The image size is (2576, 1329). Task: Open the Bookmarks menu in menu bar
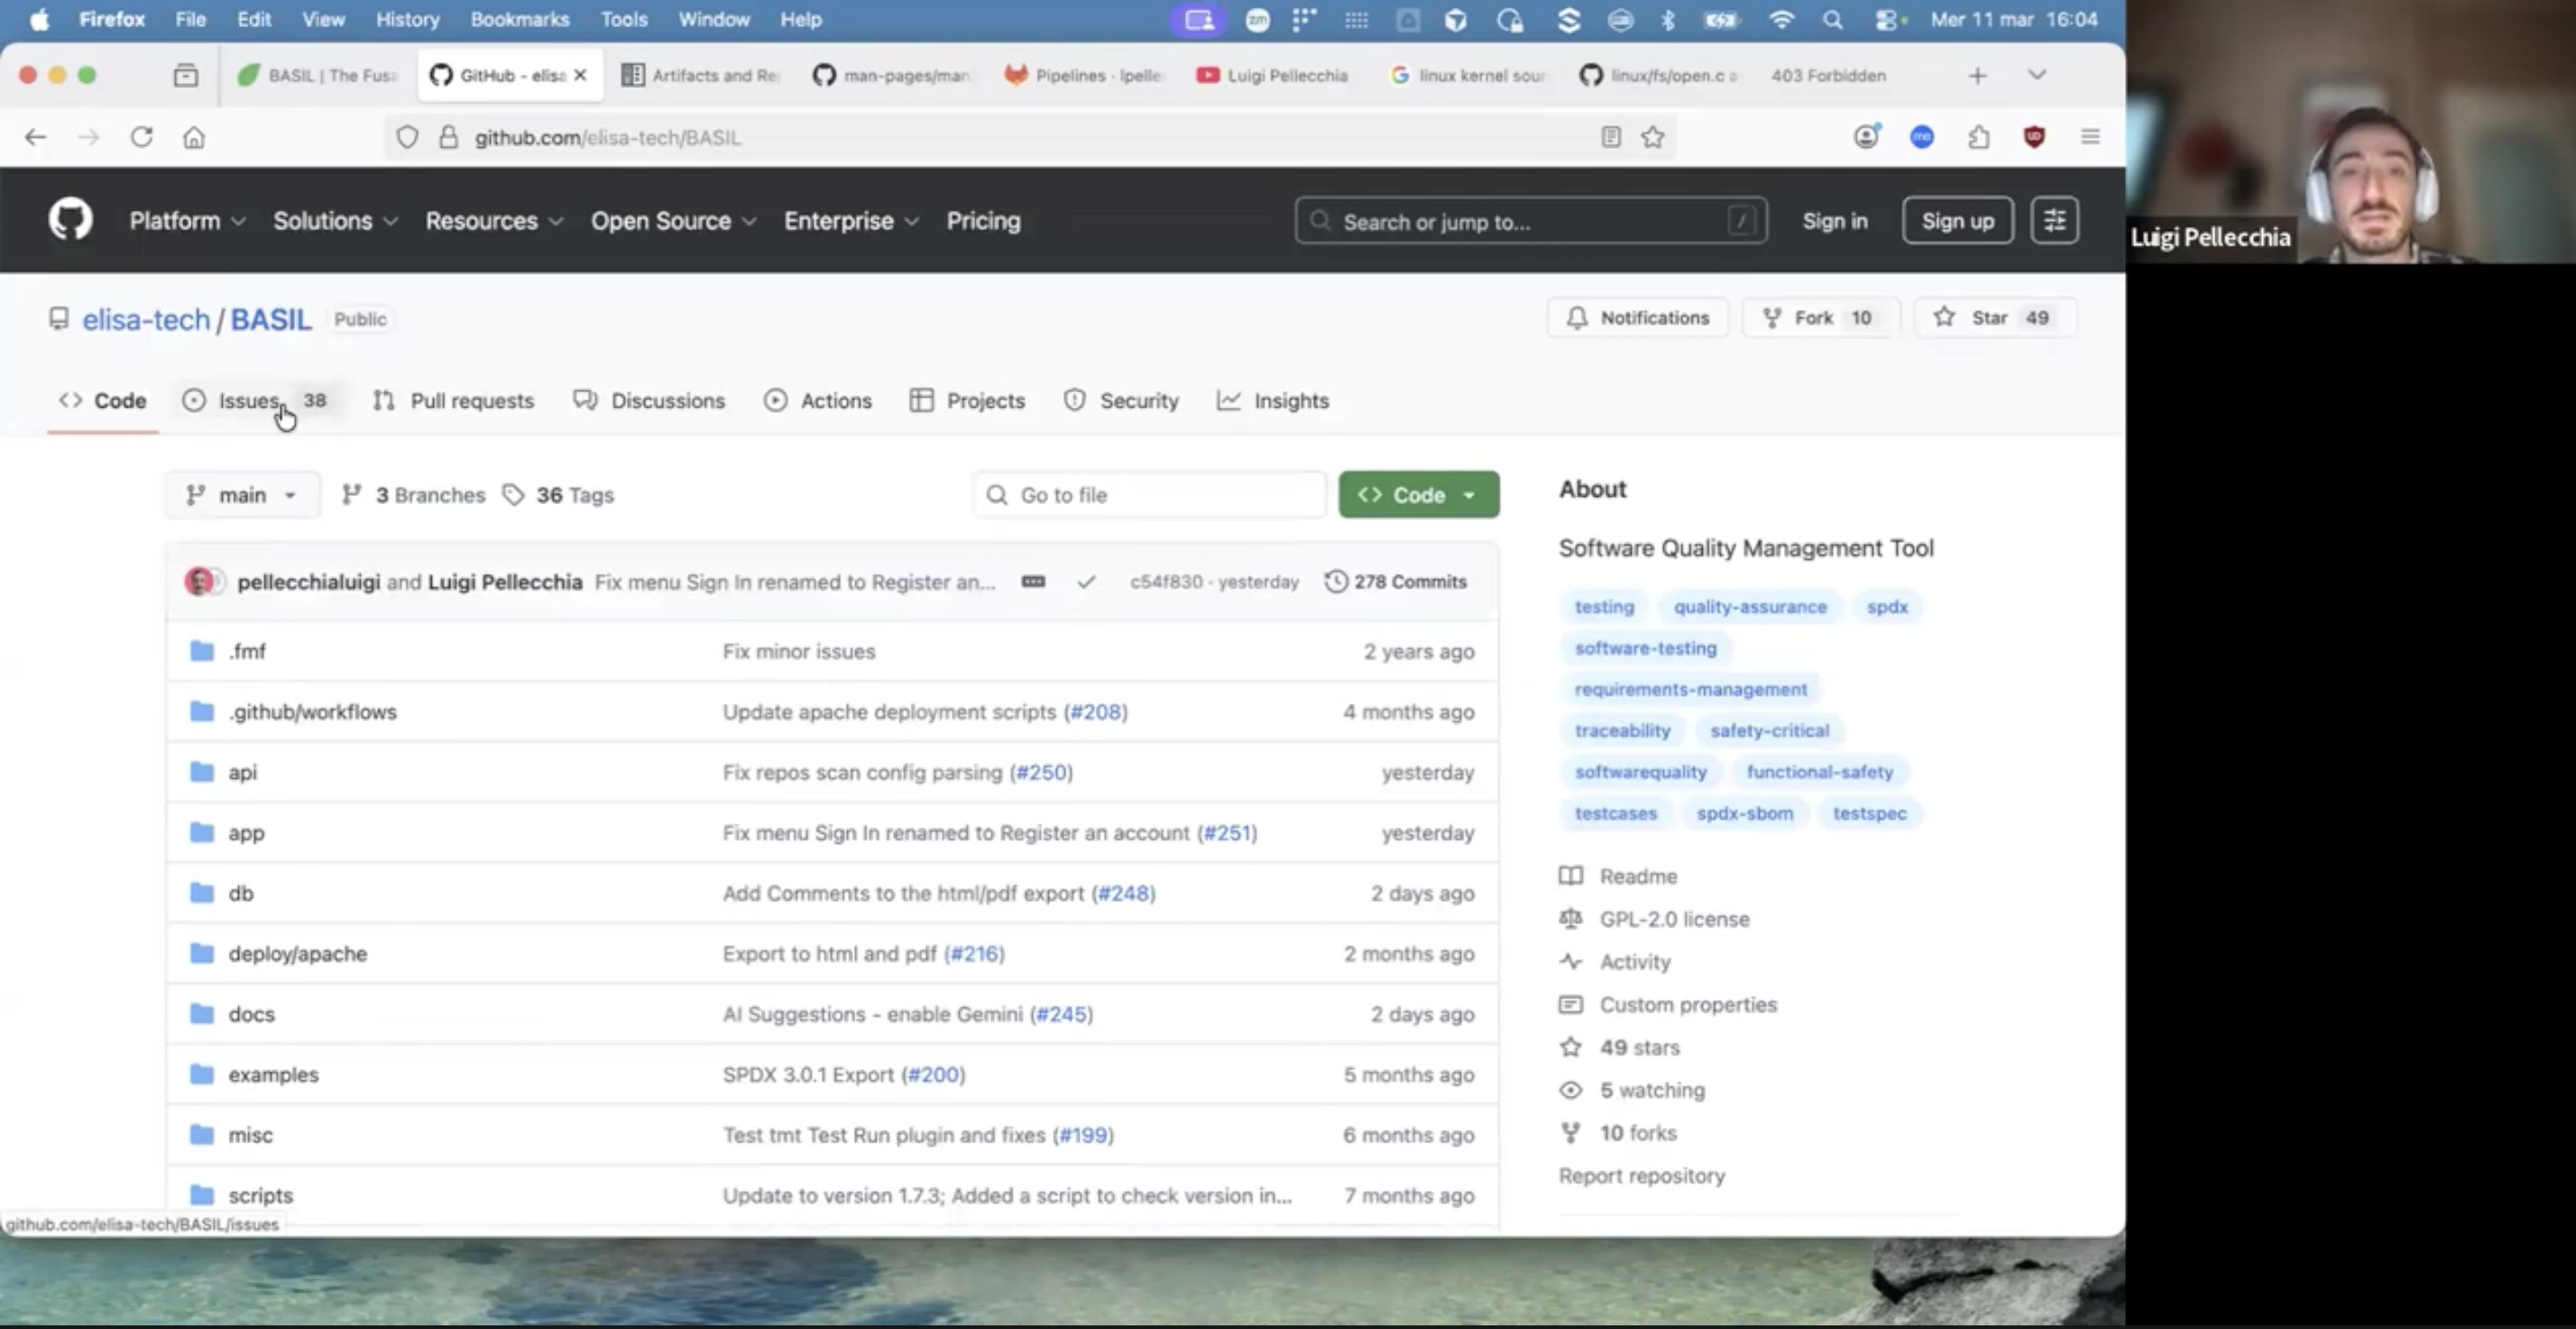[519, 19]
